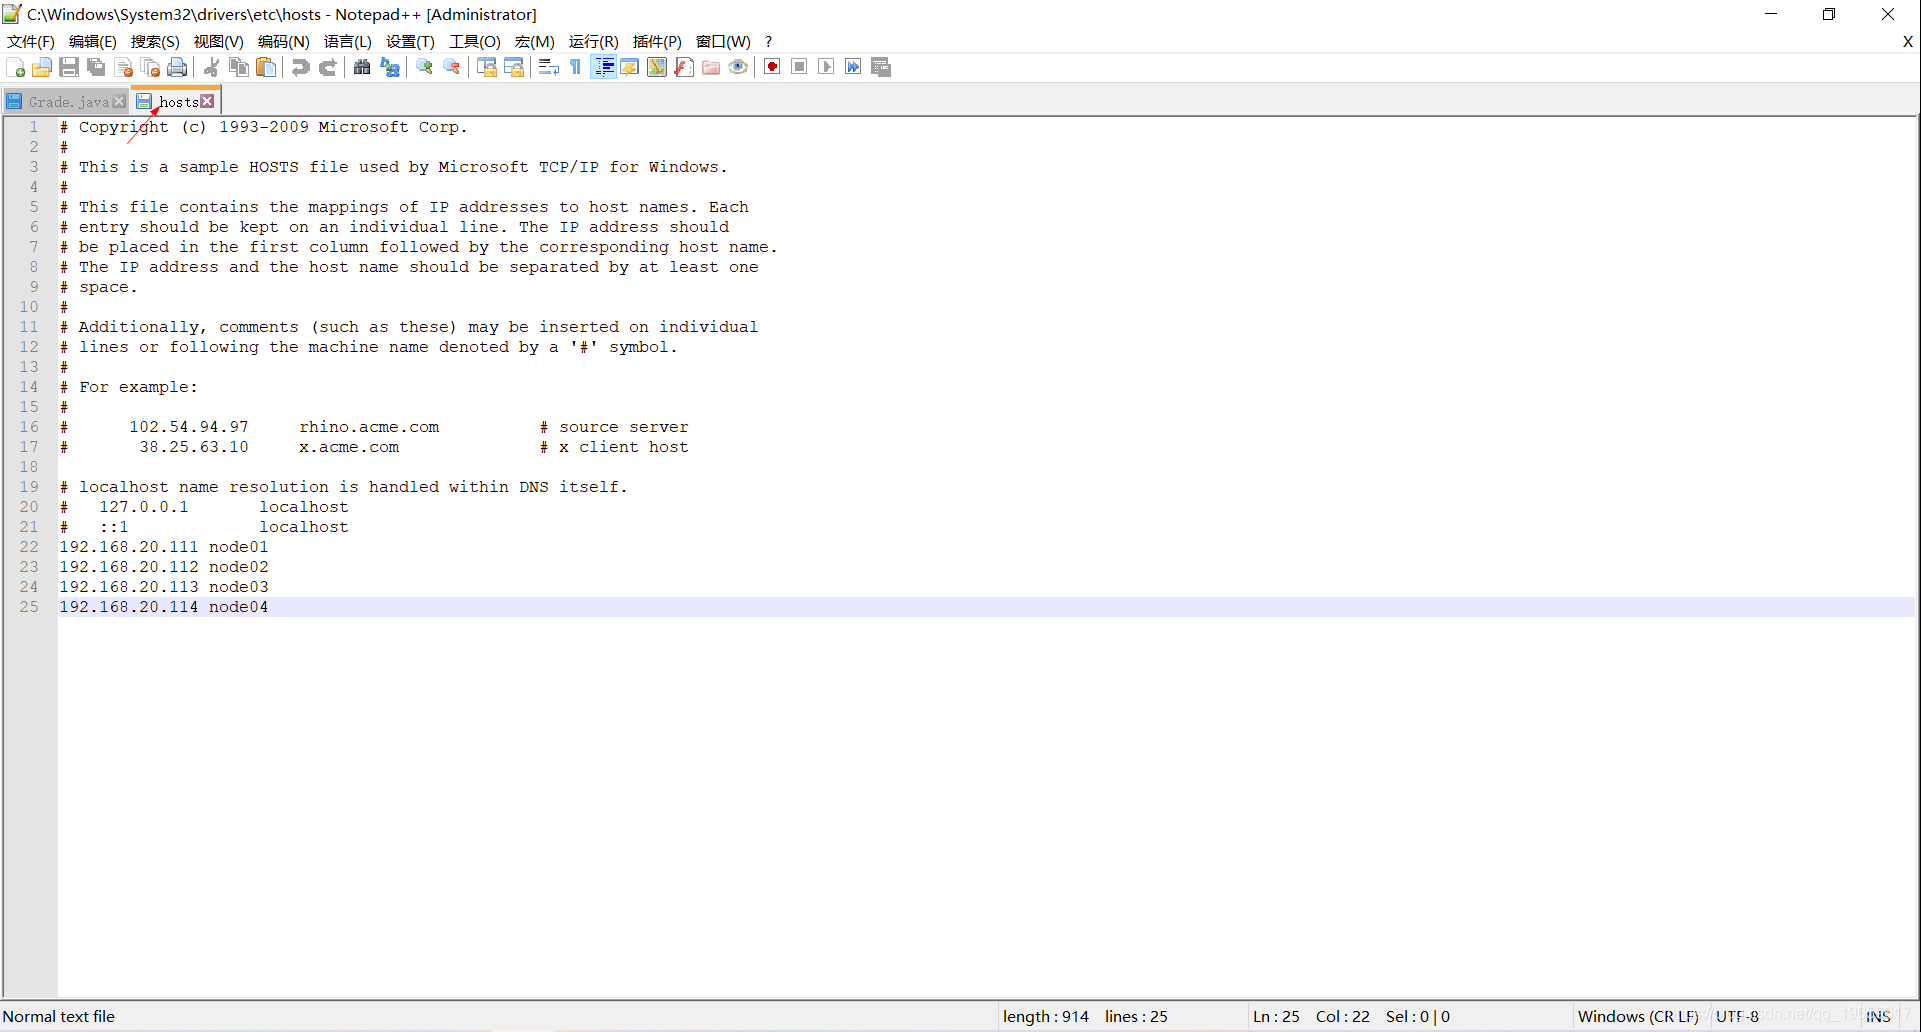
Task: Toggle word wrap in the toolbar
Action: click(548, 67)
